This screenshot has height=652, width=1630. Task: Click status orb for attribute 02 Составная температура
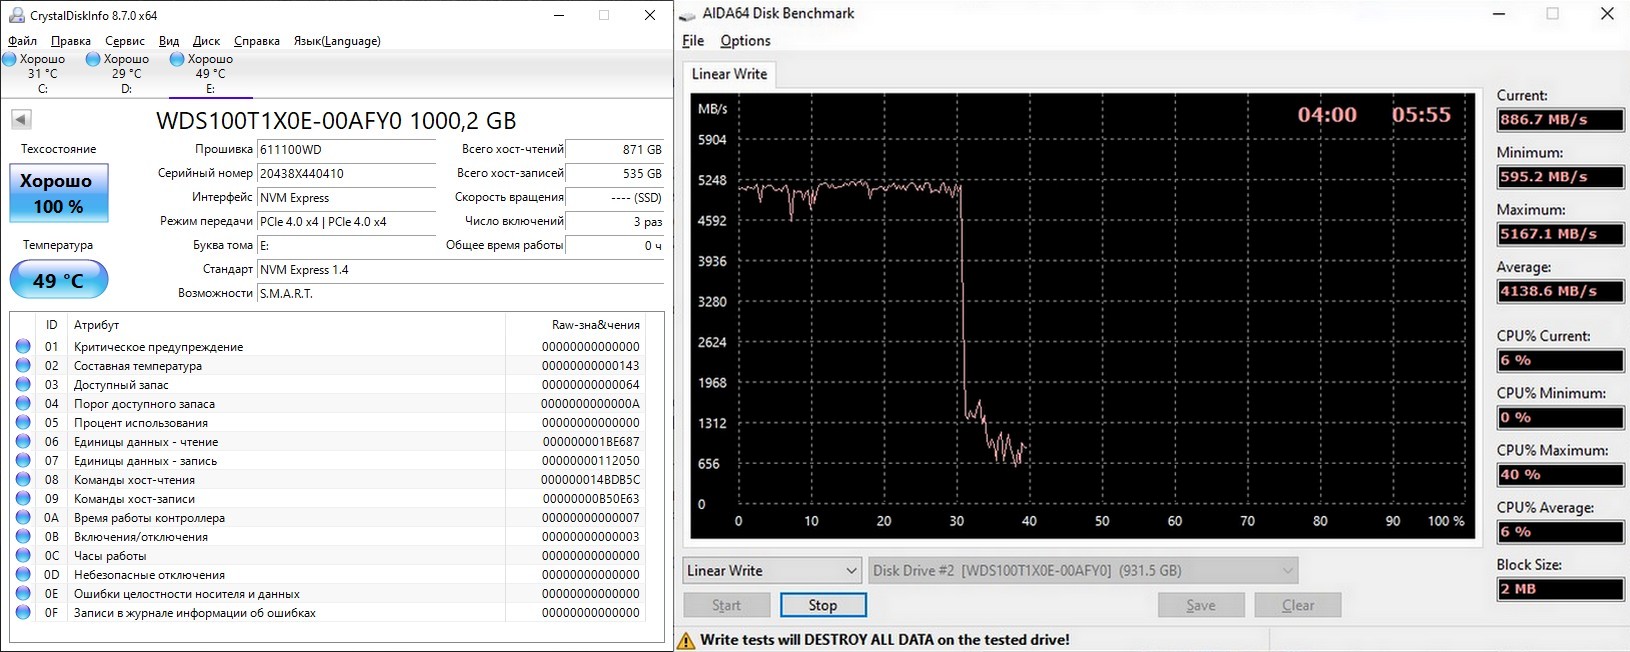tap(23, 365)
